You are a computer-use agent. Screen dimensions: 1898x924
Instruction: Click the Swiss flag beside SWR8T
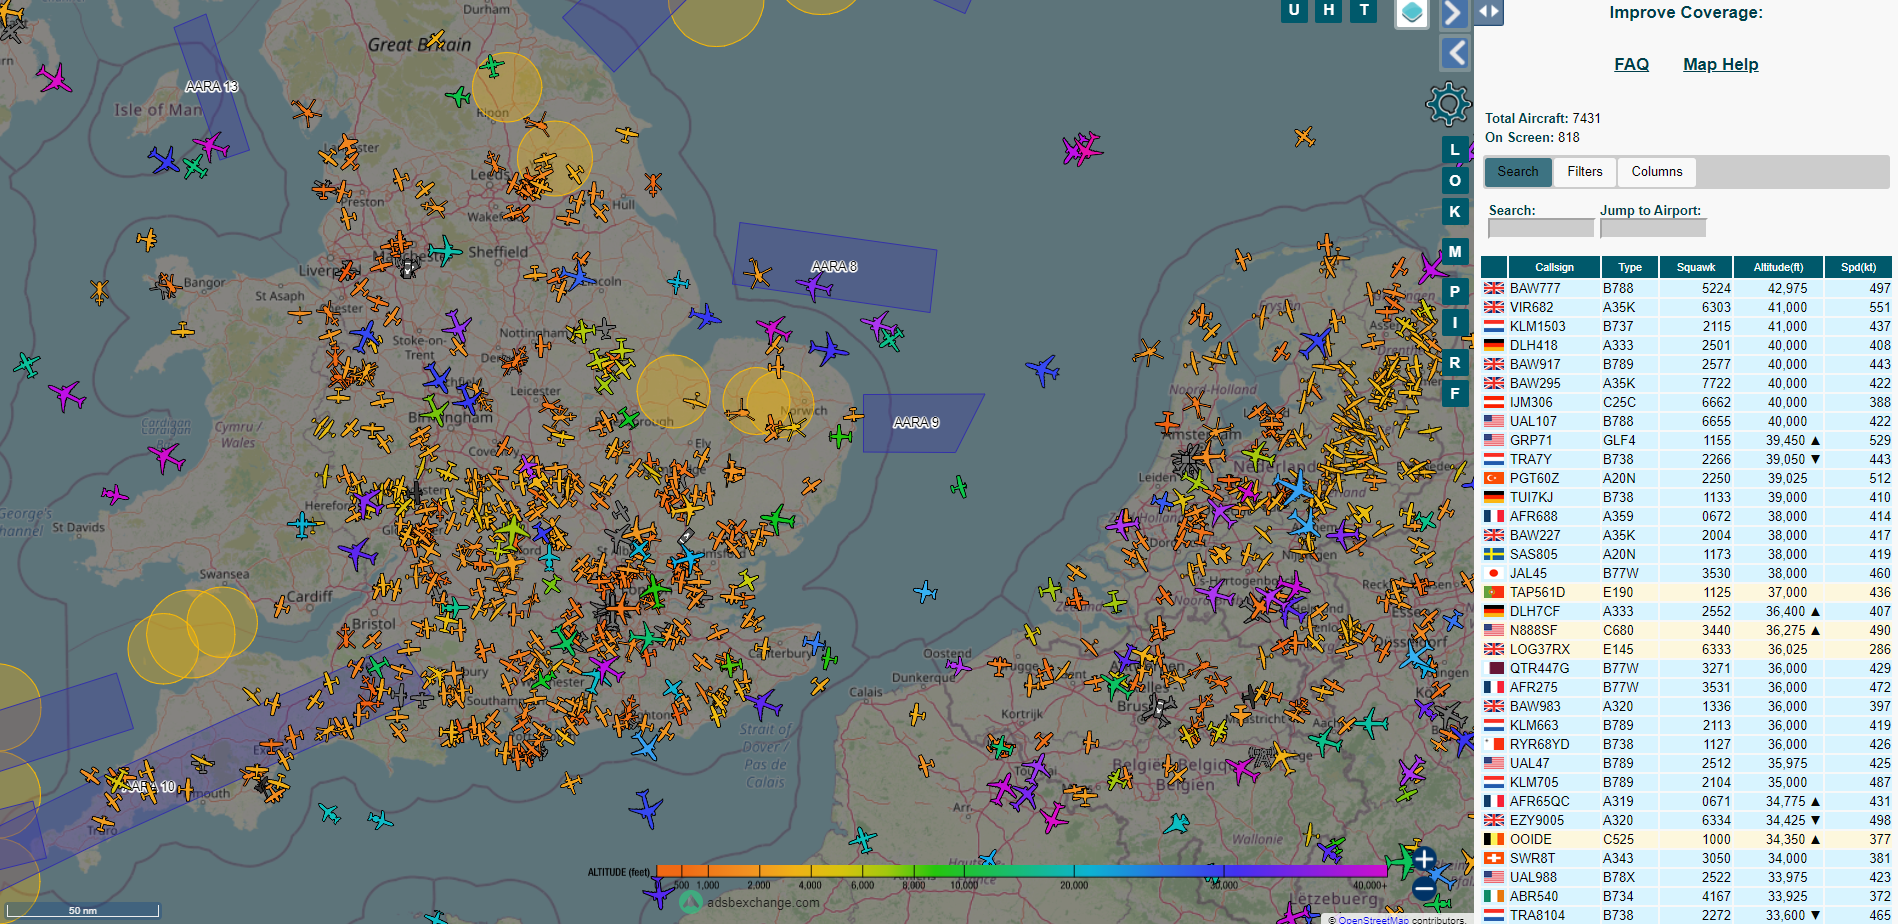(1494, 858)
